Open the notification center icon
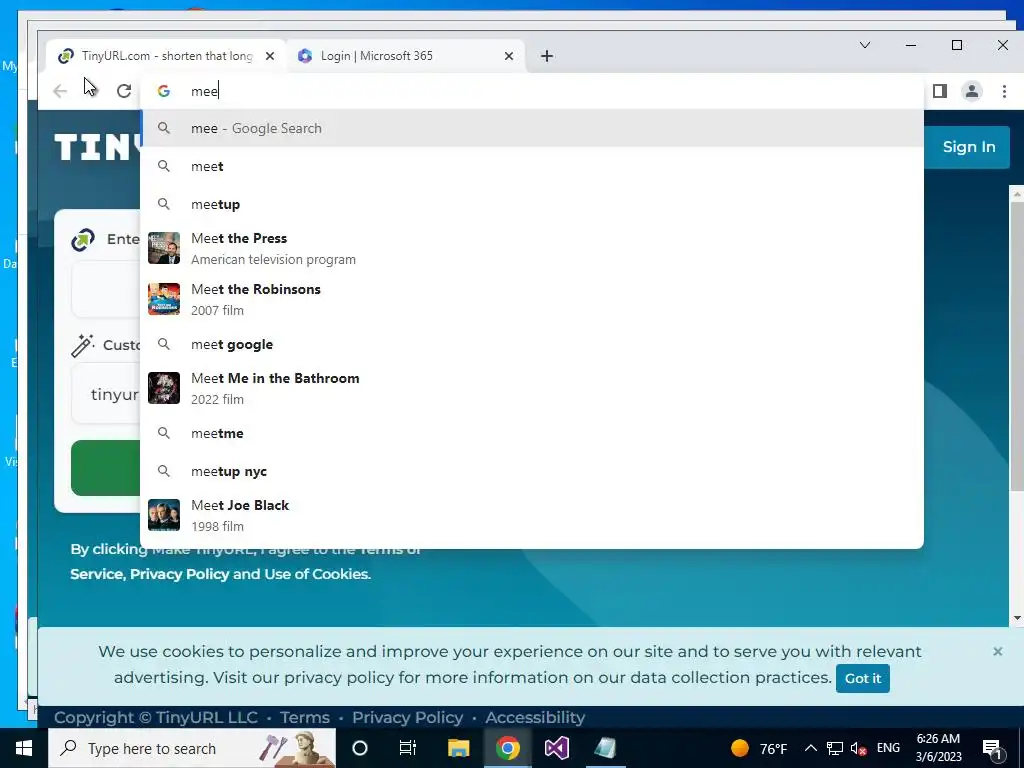The image size is (1024, 768). 992,749
